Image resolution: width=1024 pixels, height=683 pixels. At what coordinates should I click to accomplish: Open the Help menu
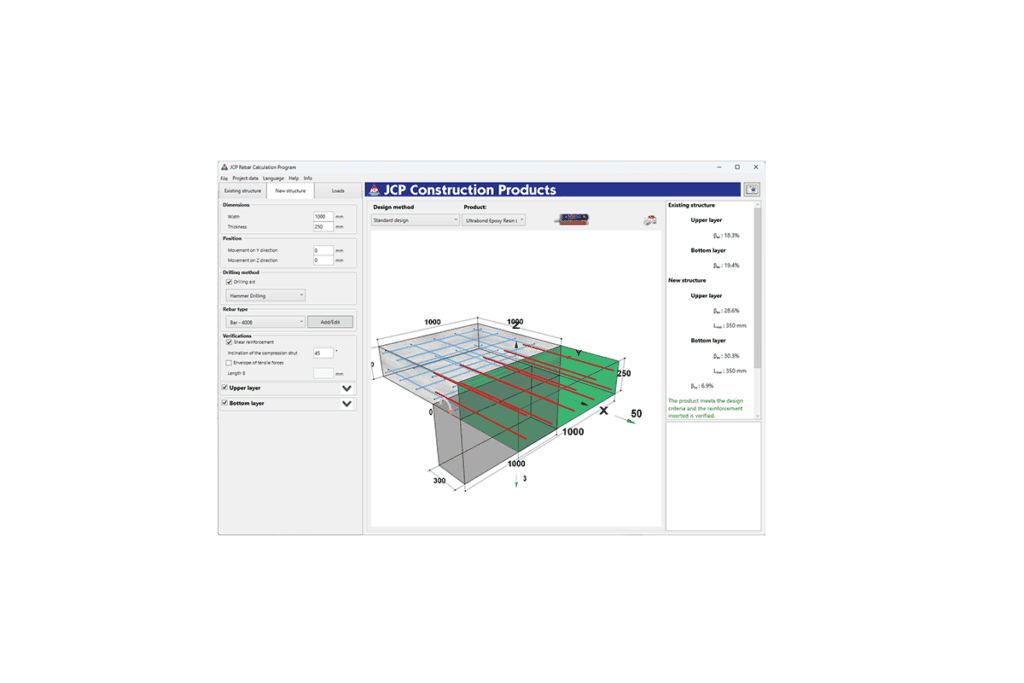tap(294, 178)
